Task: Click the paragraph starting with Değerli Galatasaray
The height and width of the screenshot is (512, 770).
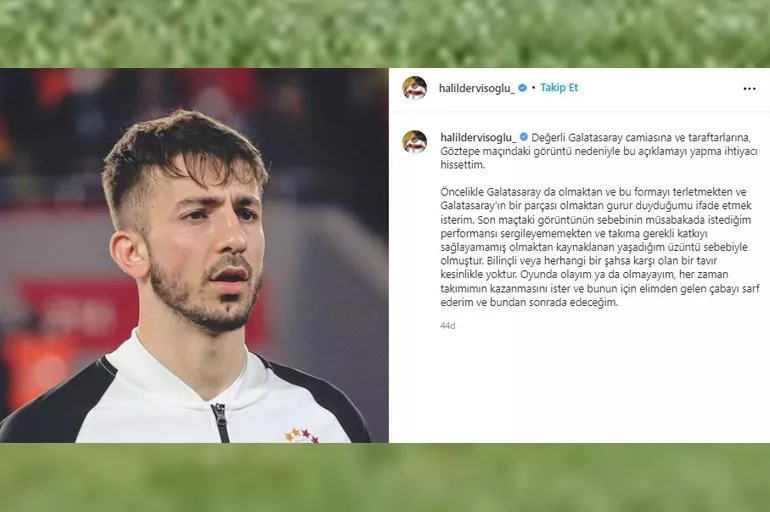Action: 599,151
